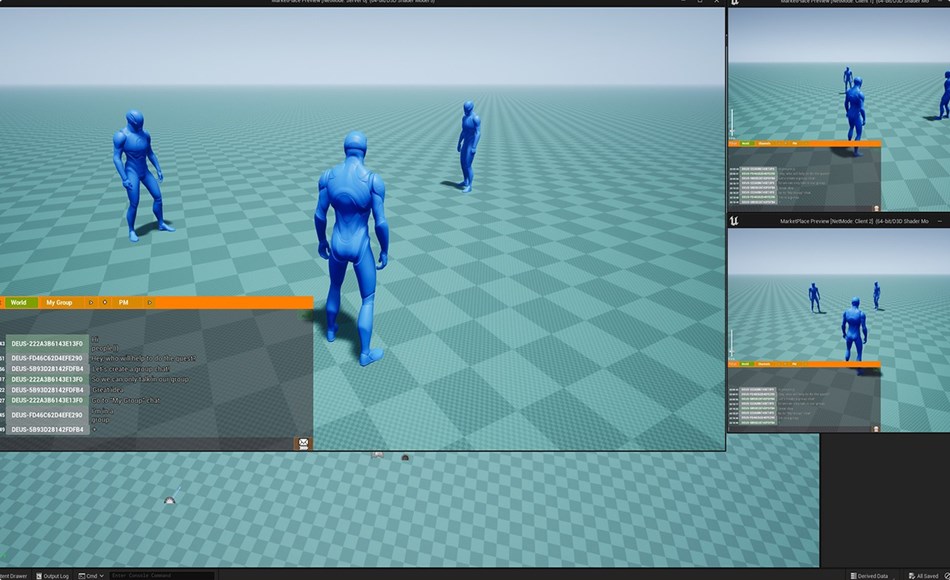
Task: Click the send icon in Client 2 chat
Action: point(876,429)
